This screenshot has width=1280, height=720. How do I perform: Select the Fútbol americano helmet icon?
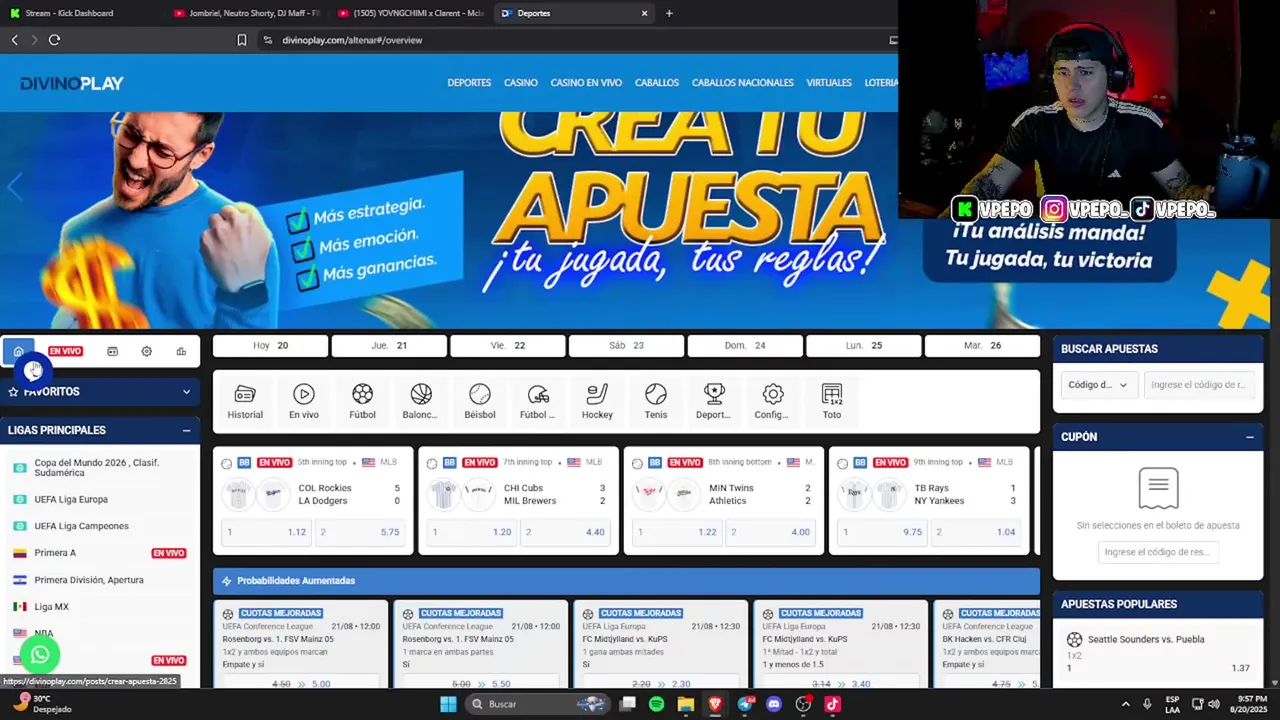pyautogui.click(x=538, y=394)
